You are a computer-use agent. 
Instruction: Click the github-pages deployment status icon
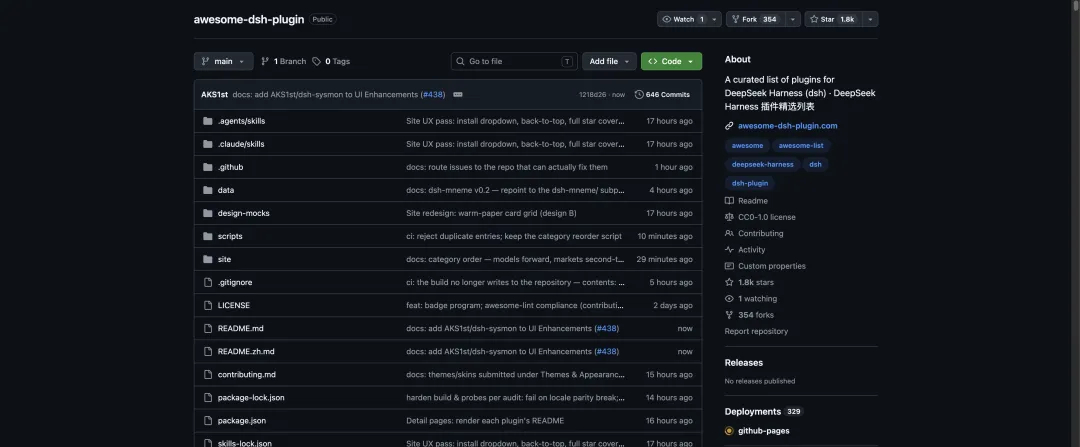click(x=729, y=431)
